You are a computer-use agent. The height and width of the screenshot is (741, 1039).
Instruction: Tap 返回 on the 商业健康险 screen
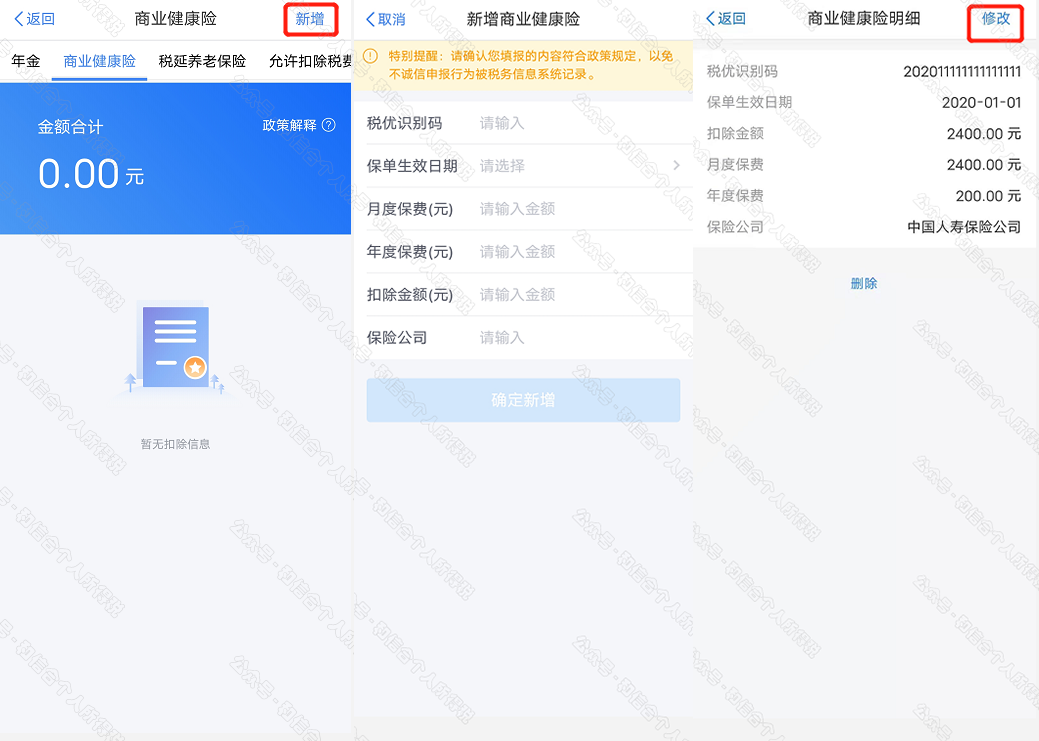(x=35, y=19)
